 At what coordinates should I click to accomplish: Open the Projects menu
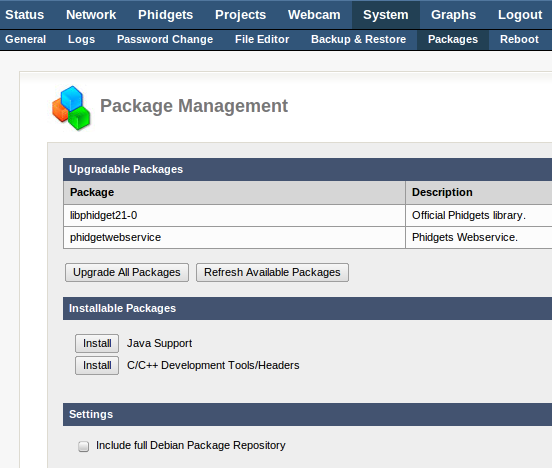[x=240, y=15]
